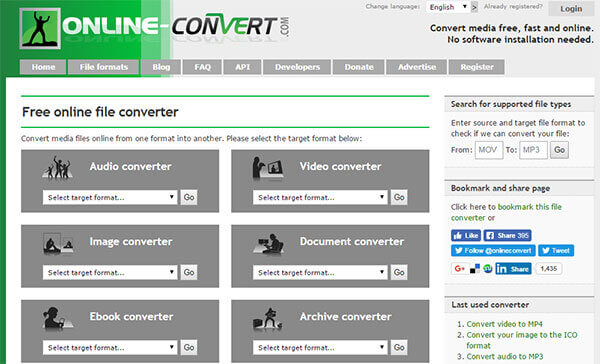This screenshot has height=364, width=600.
Task: Click the To format input field
Action: tap(533, 150)
